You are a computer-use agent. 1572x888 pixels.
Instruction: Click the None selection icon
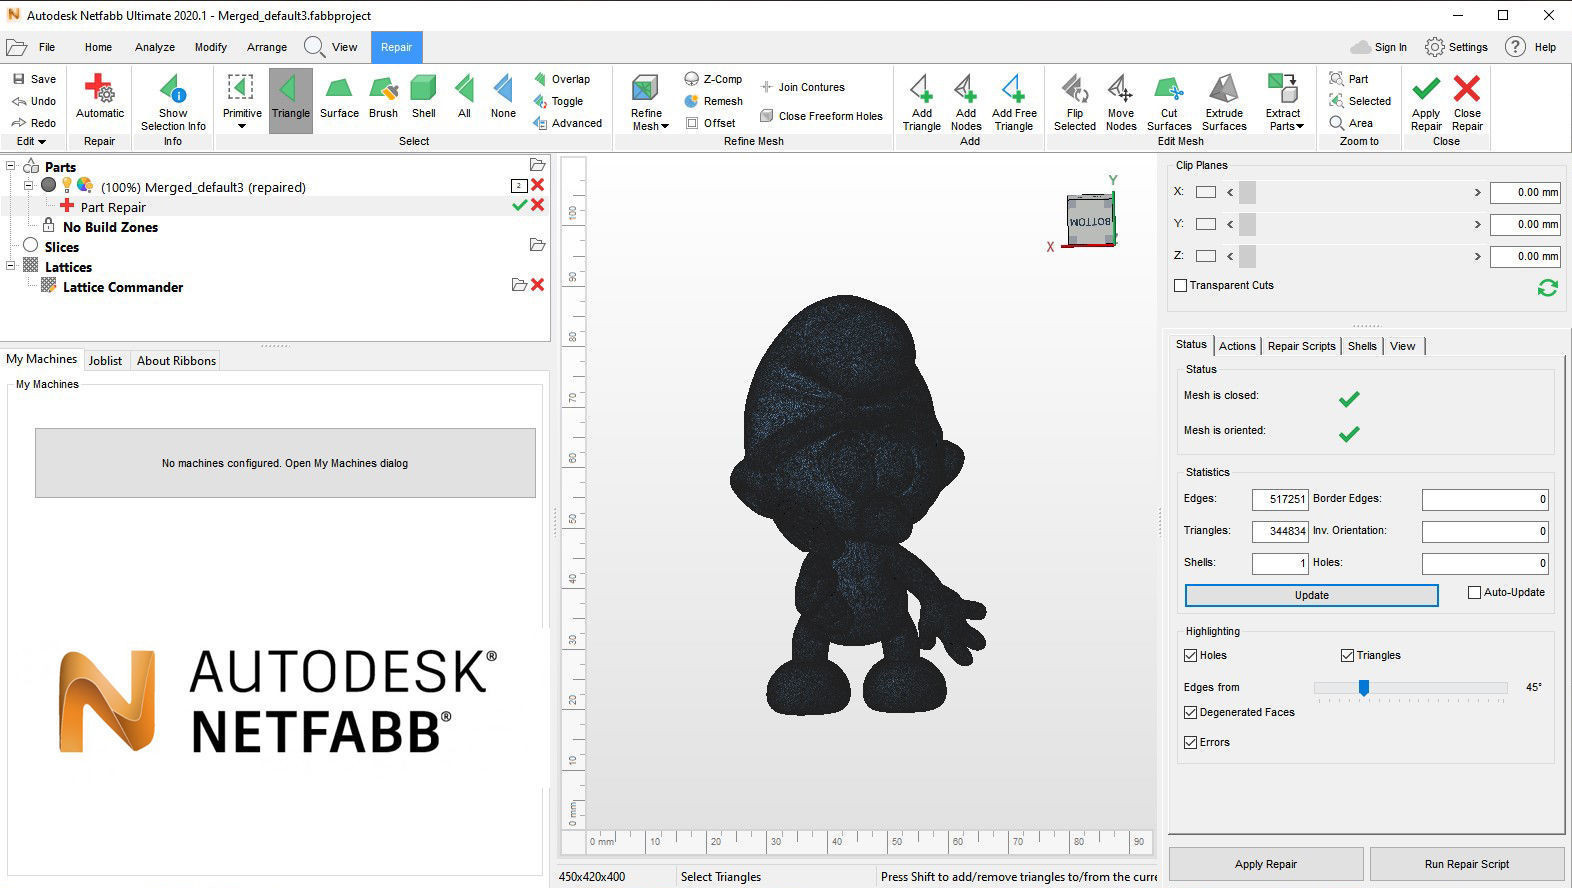click(503, 97)
